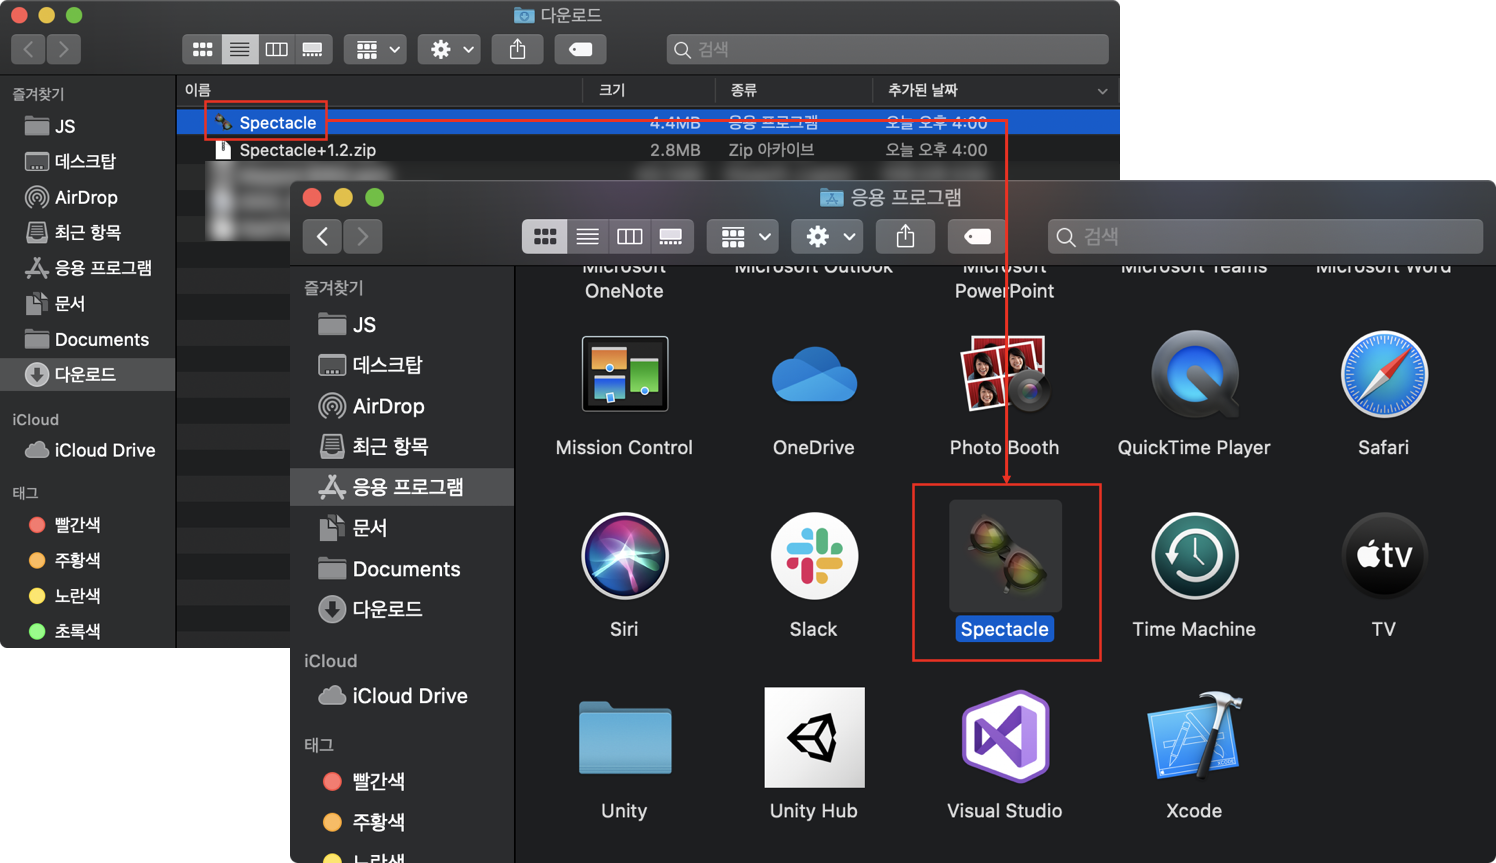
Task: Switch Downloads window to column view
Action: point(276,49)
